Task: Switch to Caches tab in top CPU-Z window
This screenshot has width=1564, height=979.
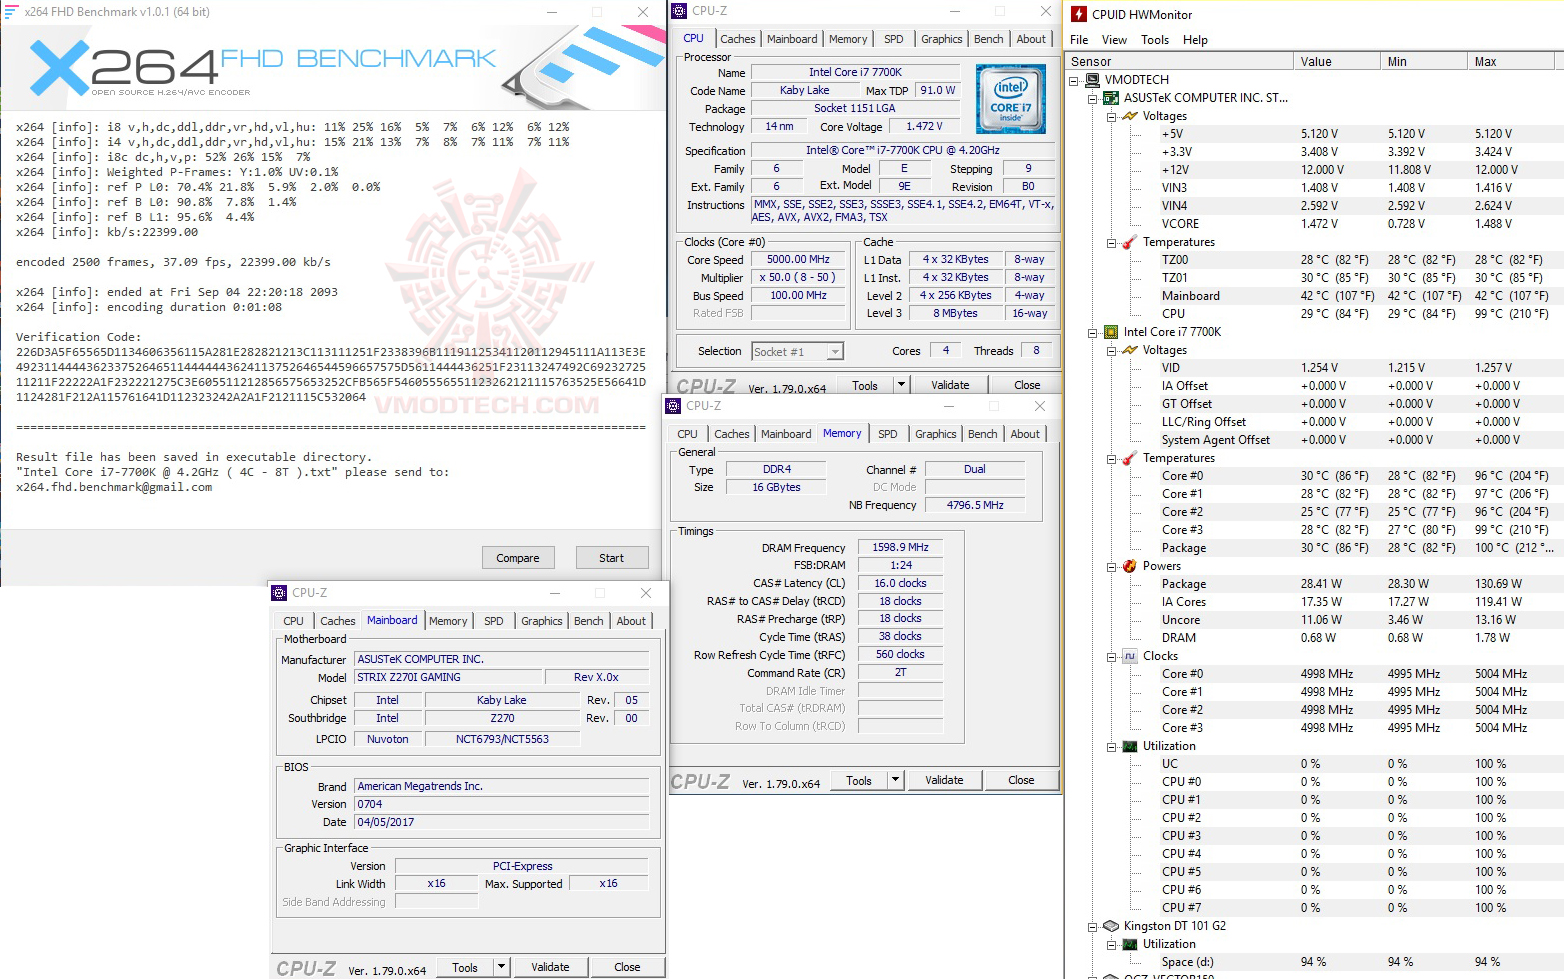Action: [x=738, y=39]
